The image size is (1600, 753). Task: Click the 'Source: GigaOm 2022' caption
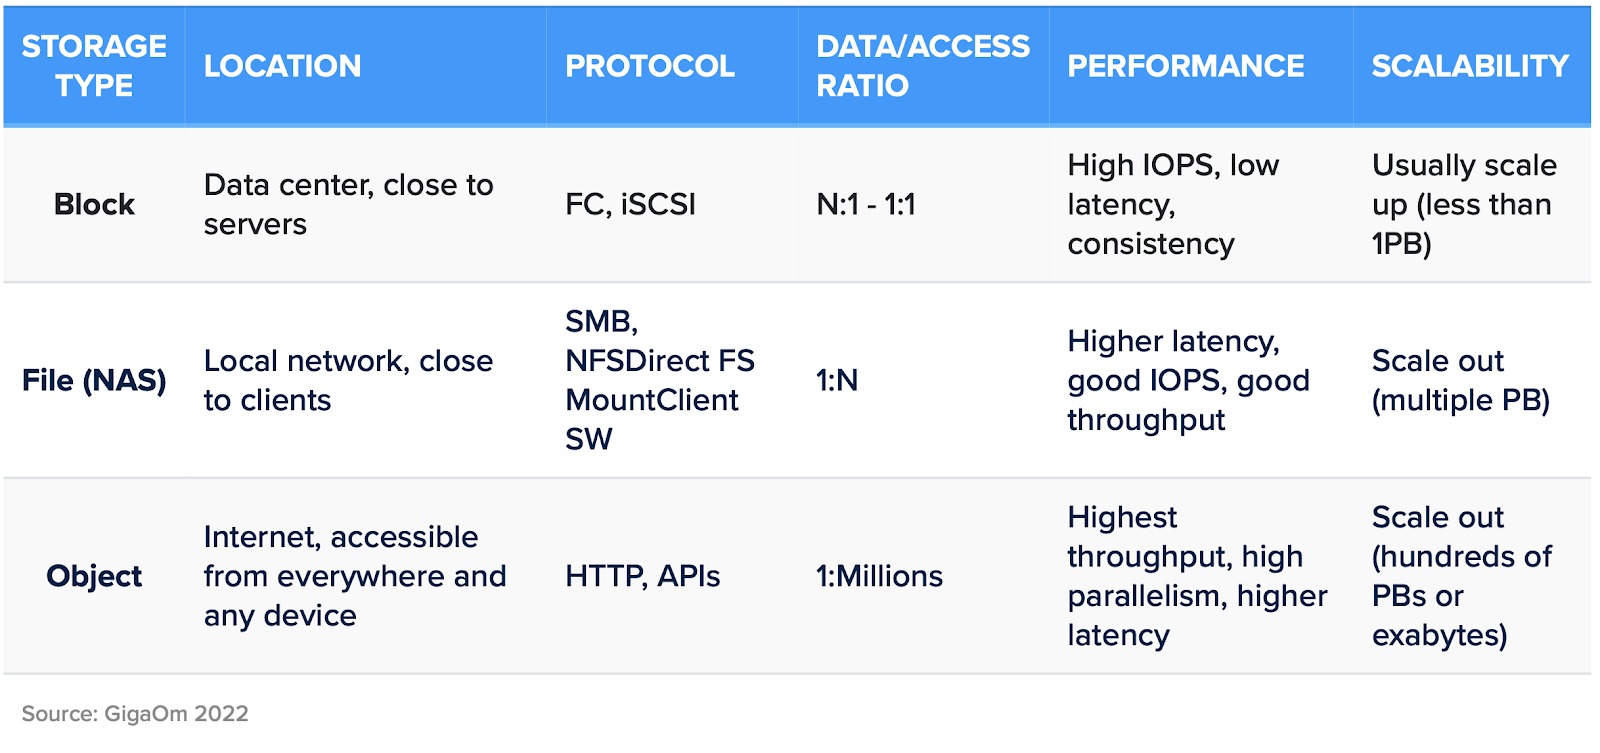[135, 713]
